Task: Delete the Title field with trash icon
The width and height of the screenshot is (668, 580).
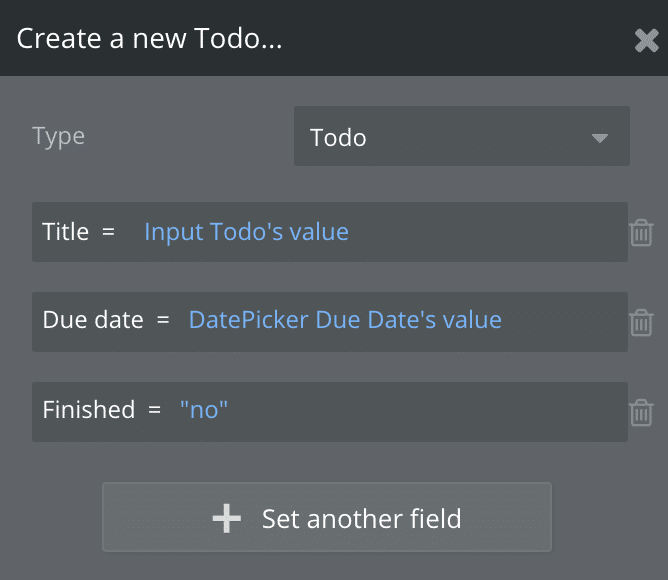Action: click(x=641, y=233)
